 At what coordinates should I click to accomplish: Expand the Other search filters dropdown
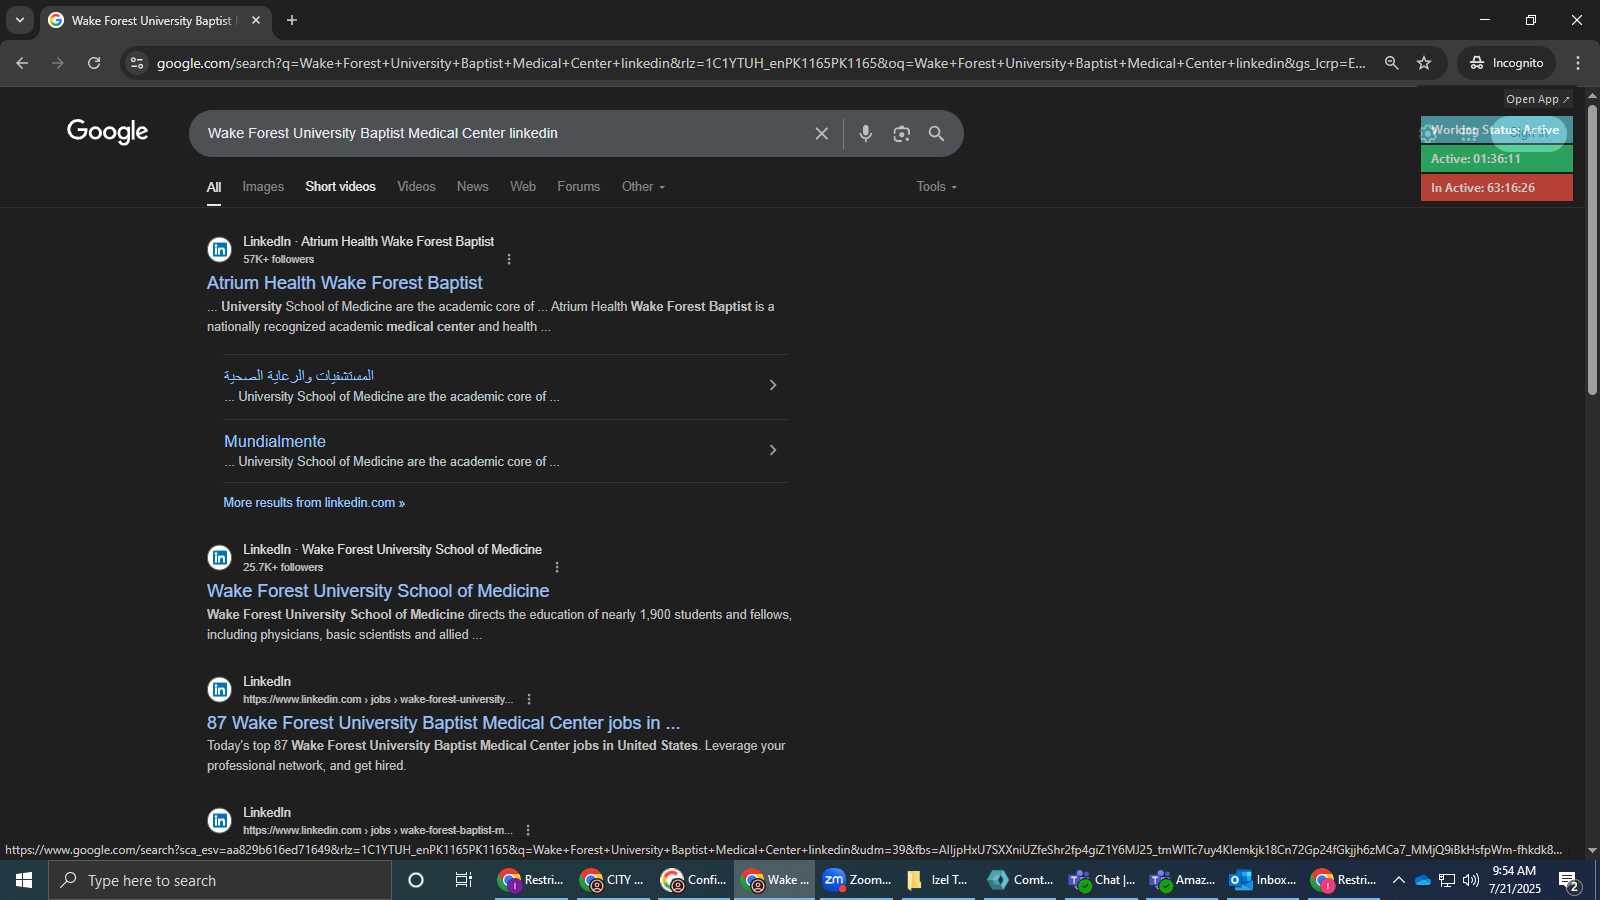[643, 187]
